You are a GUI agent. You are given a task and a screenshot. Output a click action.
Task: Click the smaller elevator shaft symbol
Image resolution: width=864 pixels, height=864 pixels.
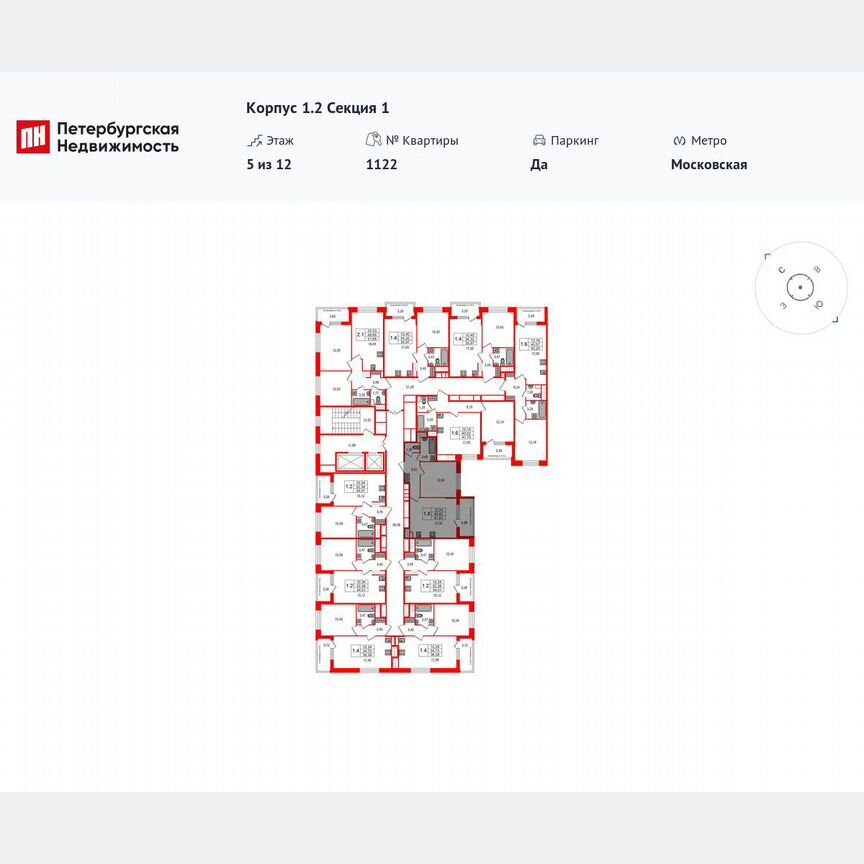tap(374, 462)
